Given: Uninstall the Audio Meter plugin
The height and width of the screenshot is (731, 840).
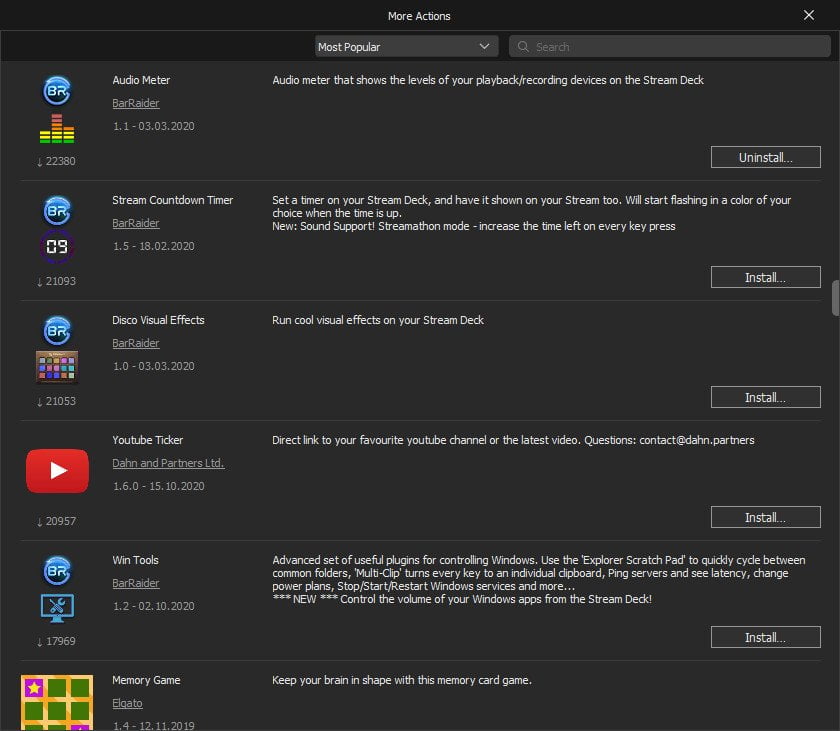Looking at the screenshot, I should [x=766, y=157].
